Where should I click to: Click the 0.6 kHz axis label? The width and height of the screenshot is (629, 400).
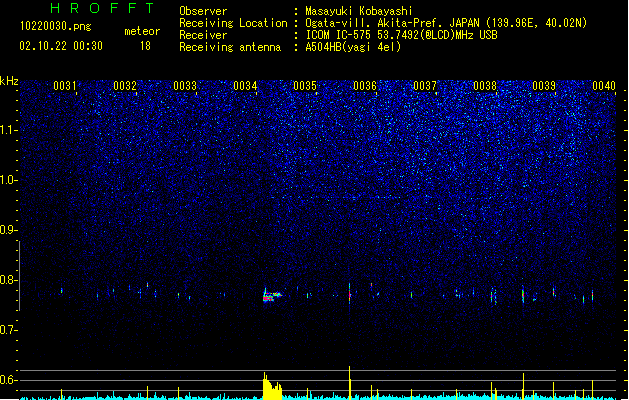[x=8, y=380]
